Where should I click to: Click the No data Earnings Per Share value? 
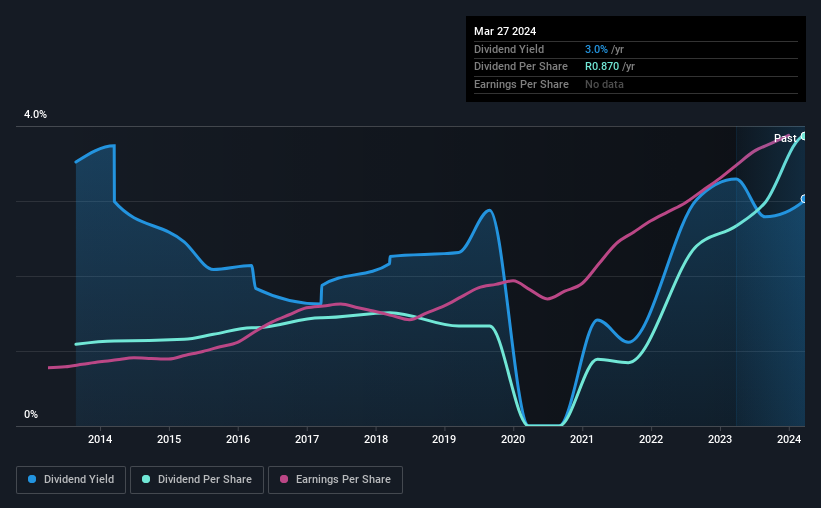coord(604,84)
